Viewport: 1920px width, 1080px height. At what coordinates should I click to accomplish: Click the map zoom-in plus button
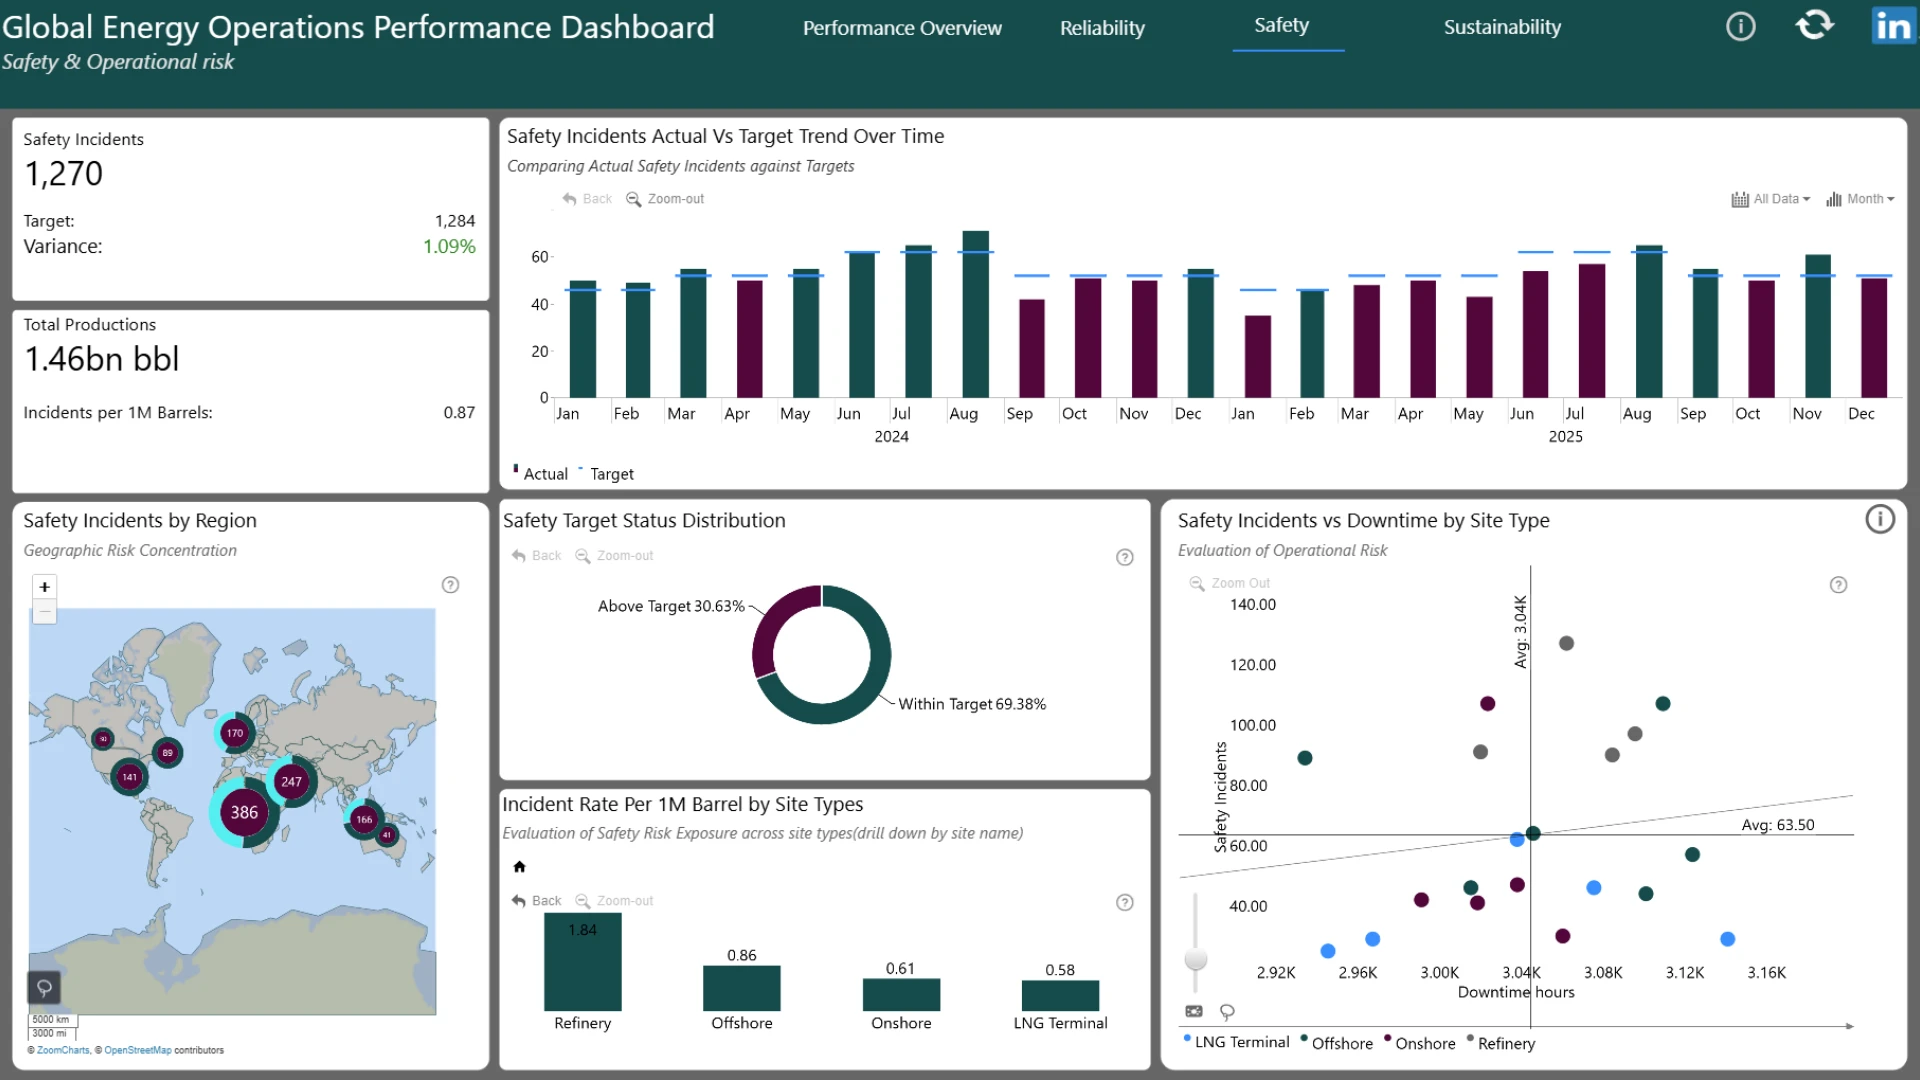pos(44,587)
